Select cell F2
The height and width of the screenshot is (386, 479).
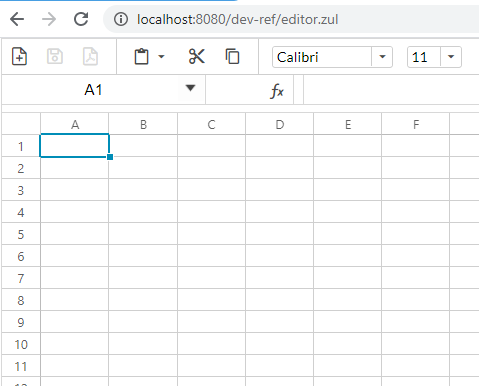[416, 168]
